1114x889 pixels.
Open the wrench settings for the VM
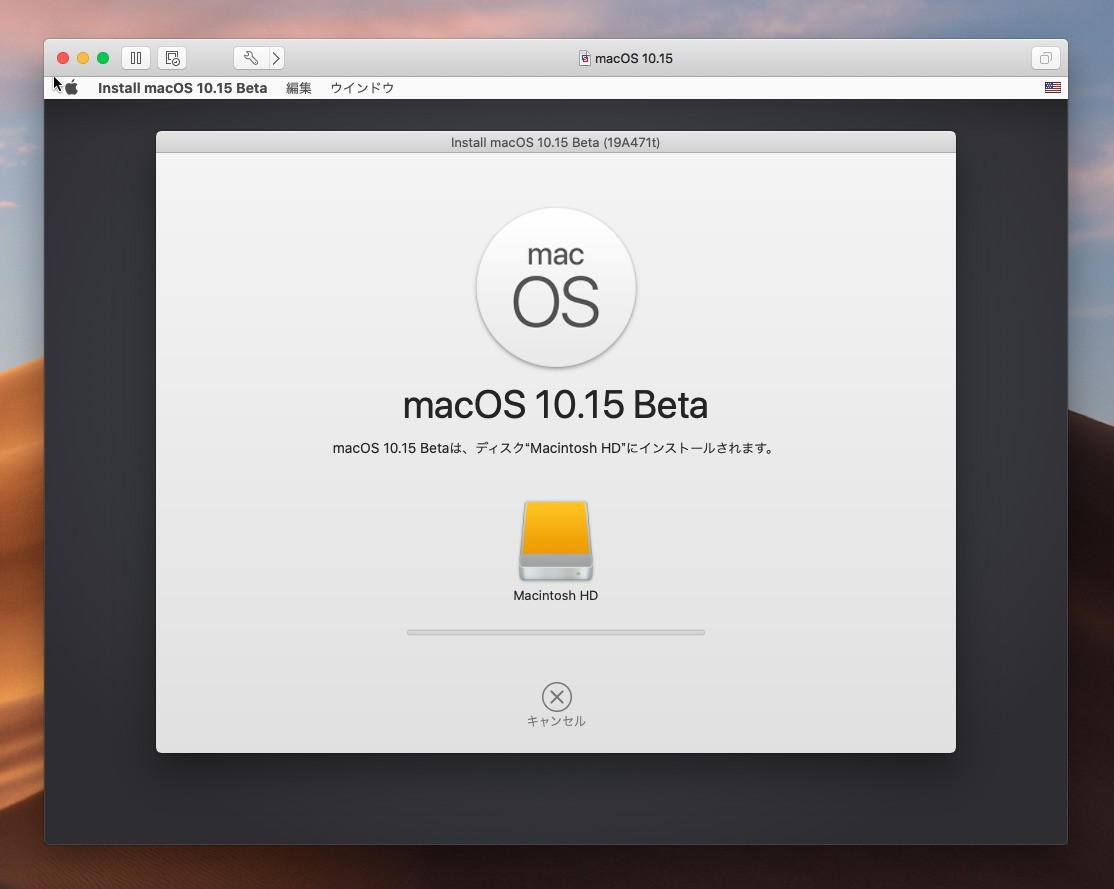coord(250,58)
